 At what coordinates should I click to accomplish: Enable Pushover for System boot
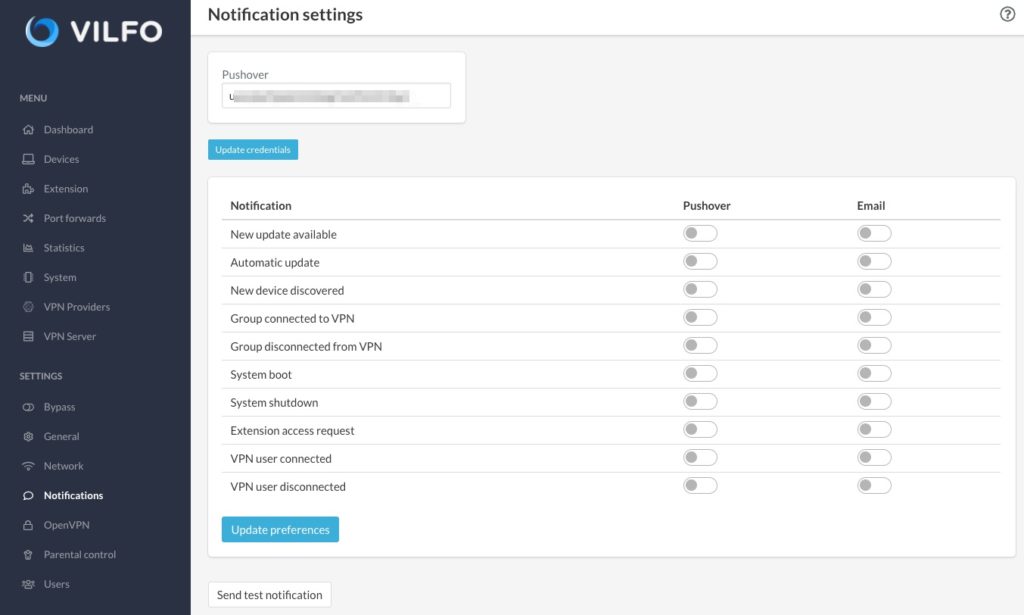pyautogui.click(x=700, y=373)
